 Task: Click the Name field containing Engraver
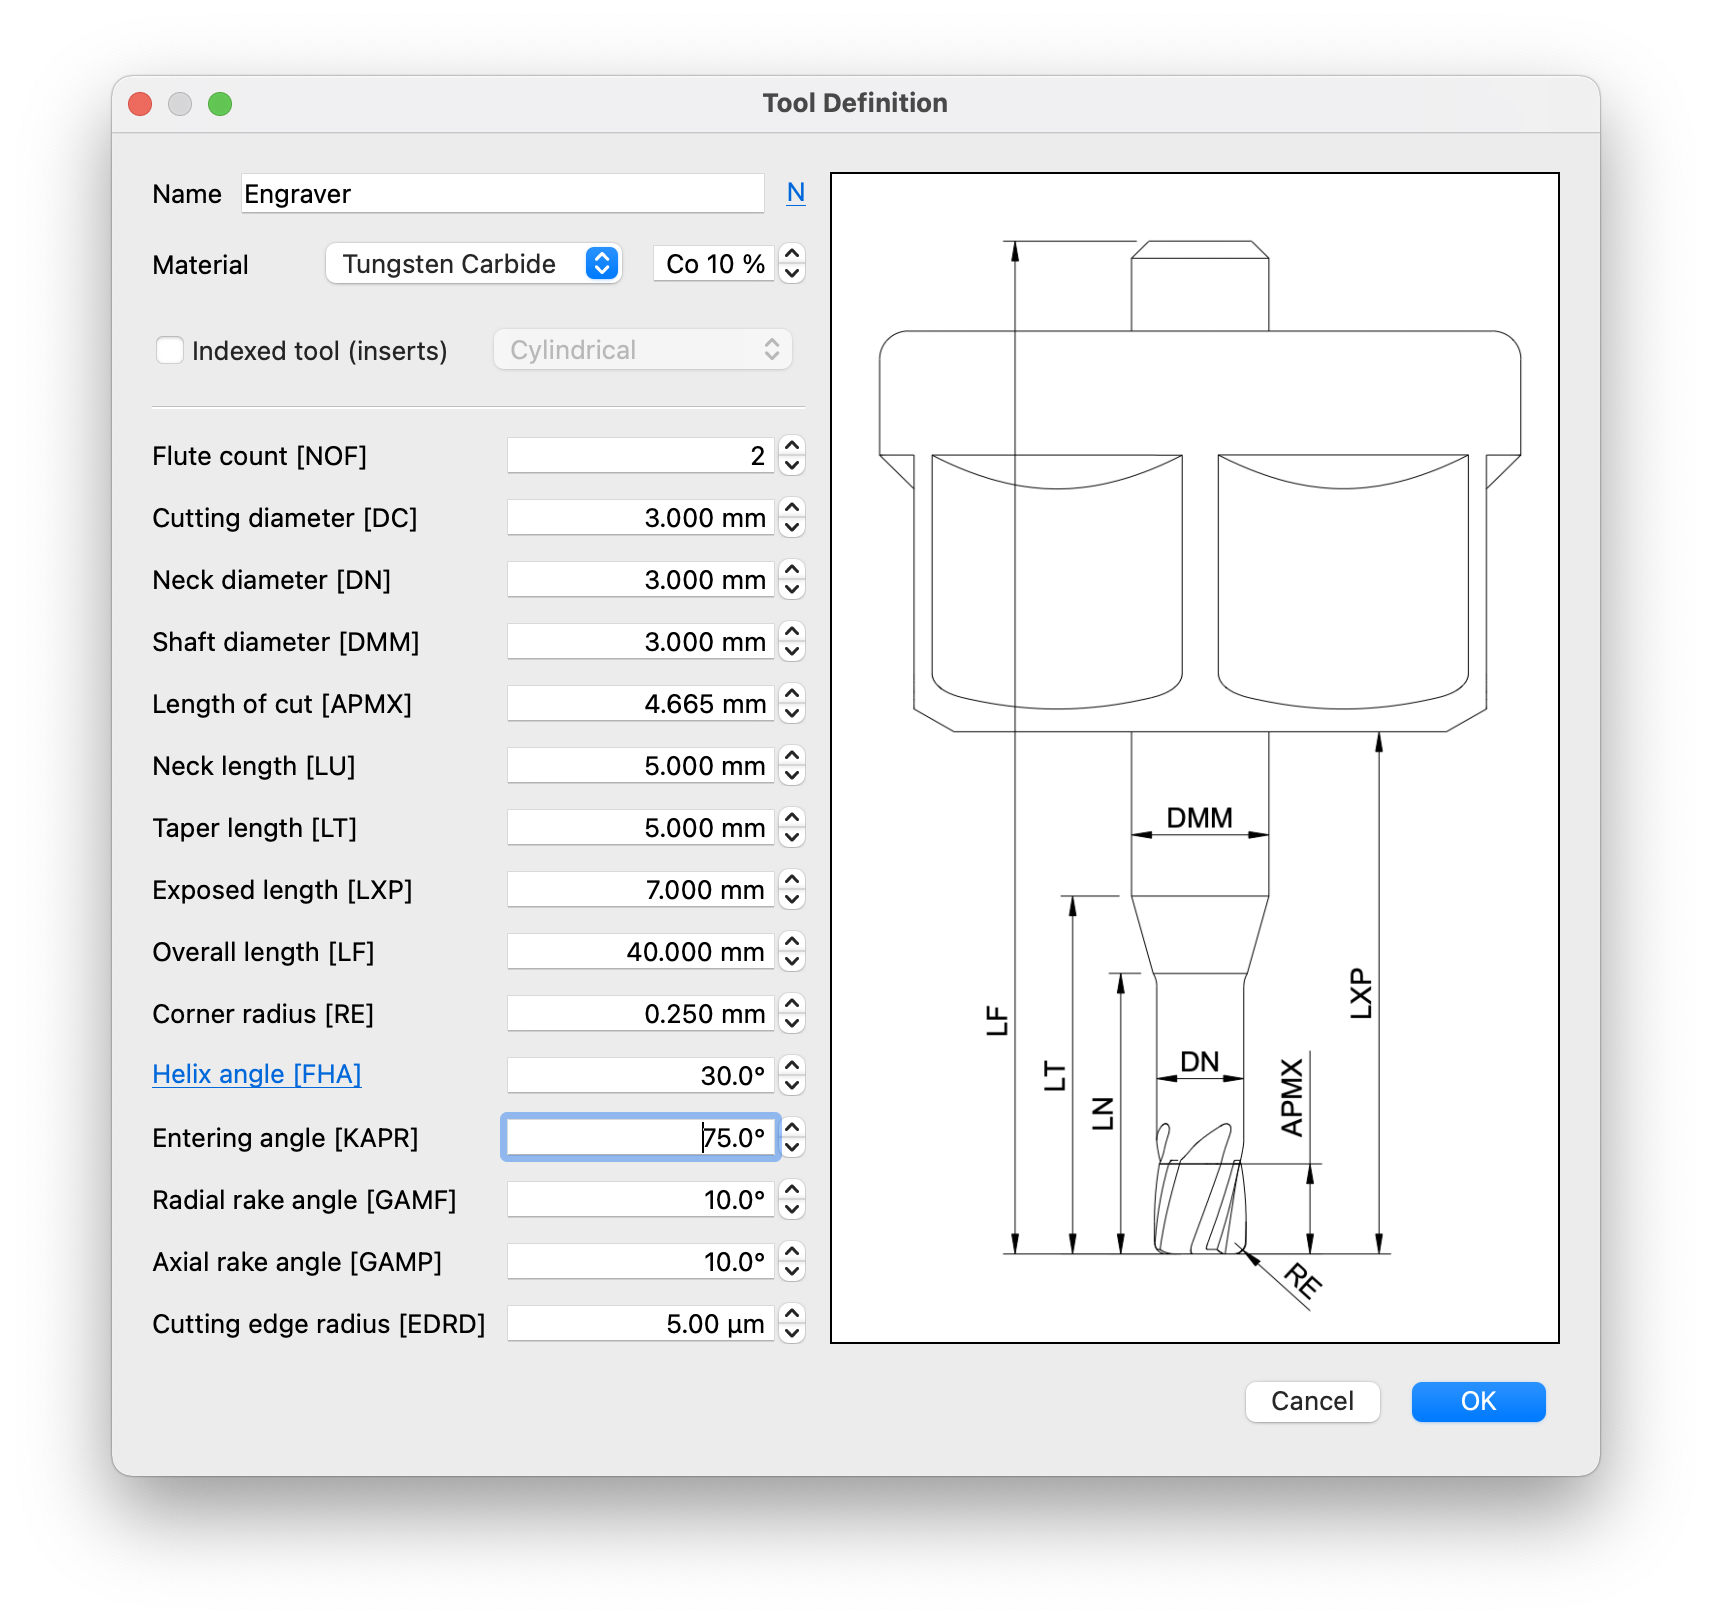(x=502, y=194)
